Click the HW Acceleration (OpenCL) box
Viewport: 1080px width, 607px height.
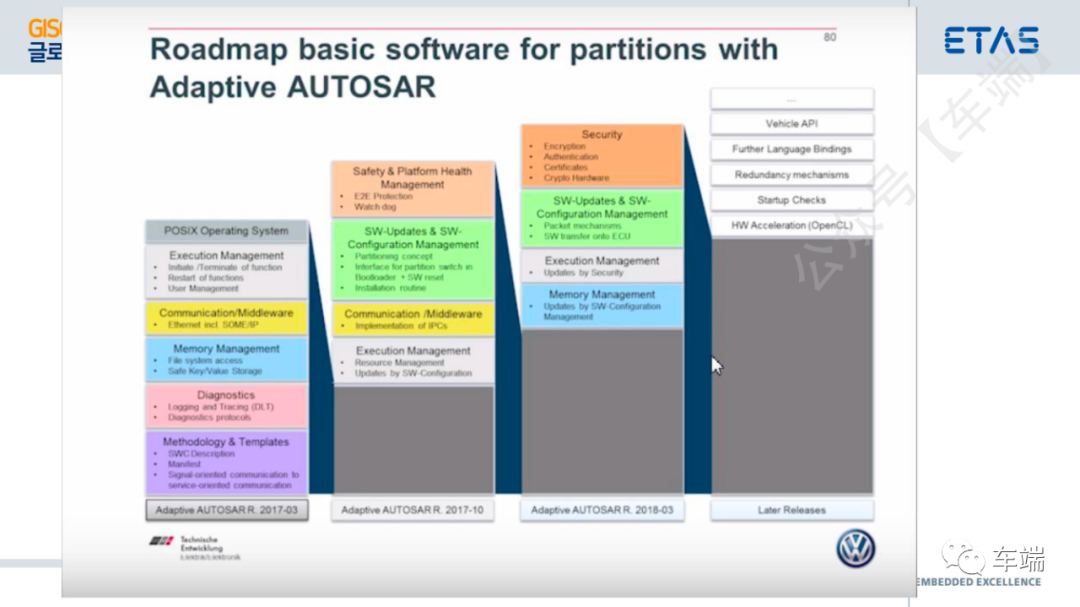coord(791,225)
